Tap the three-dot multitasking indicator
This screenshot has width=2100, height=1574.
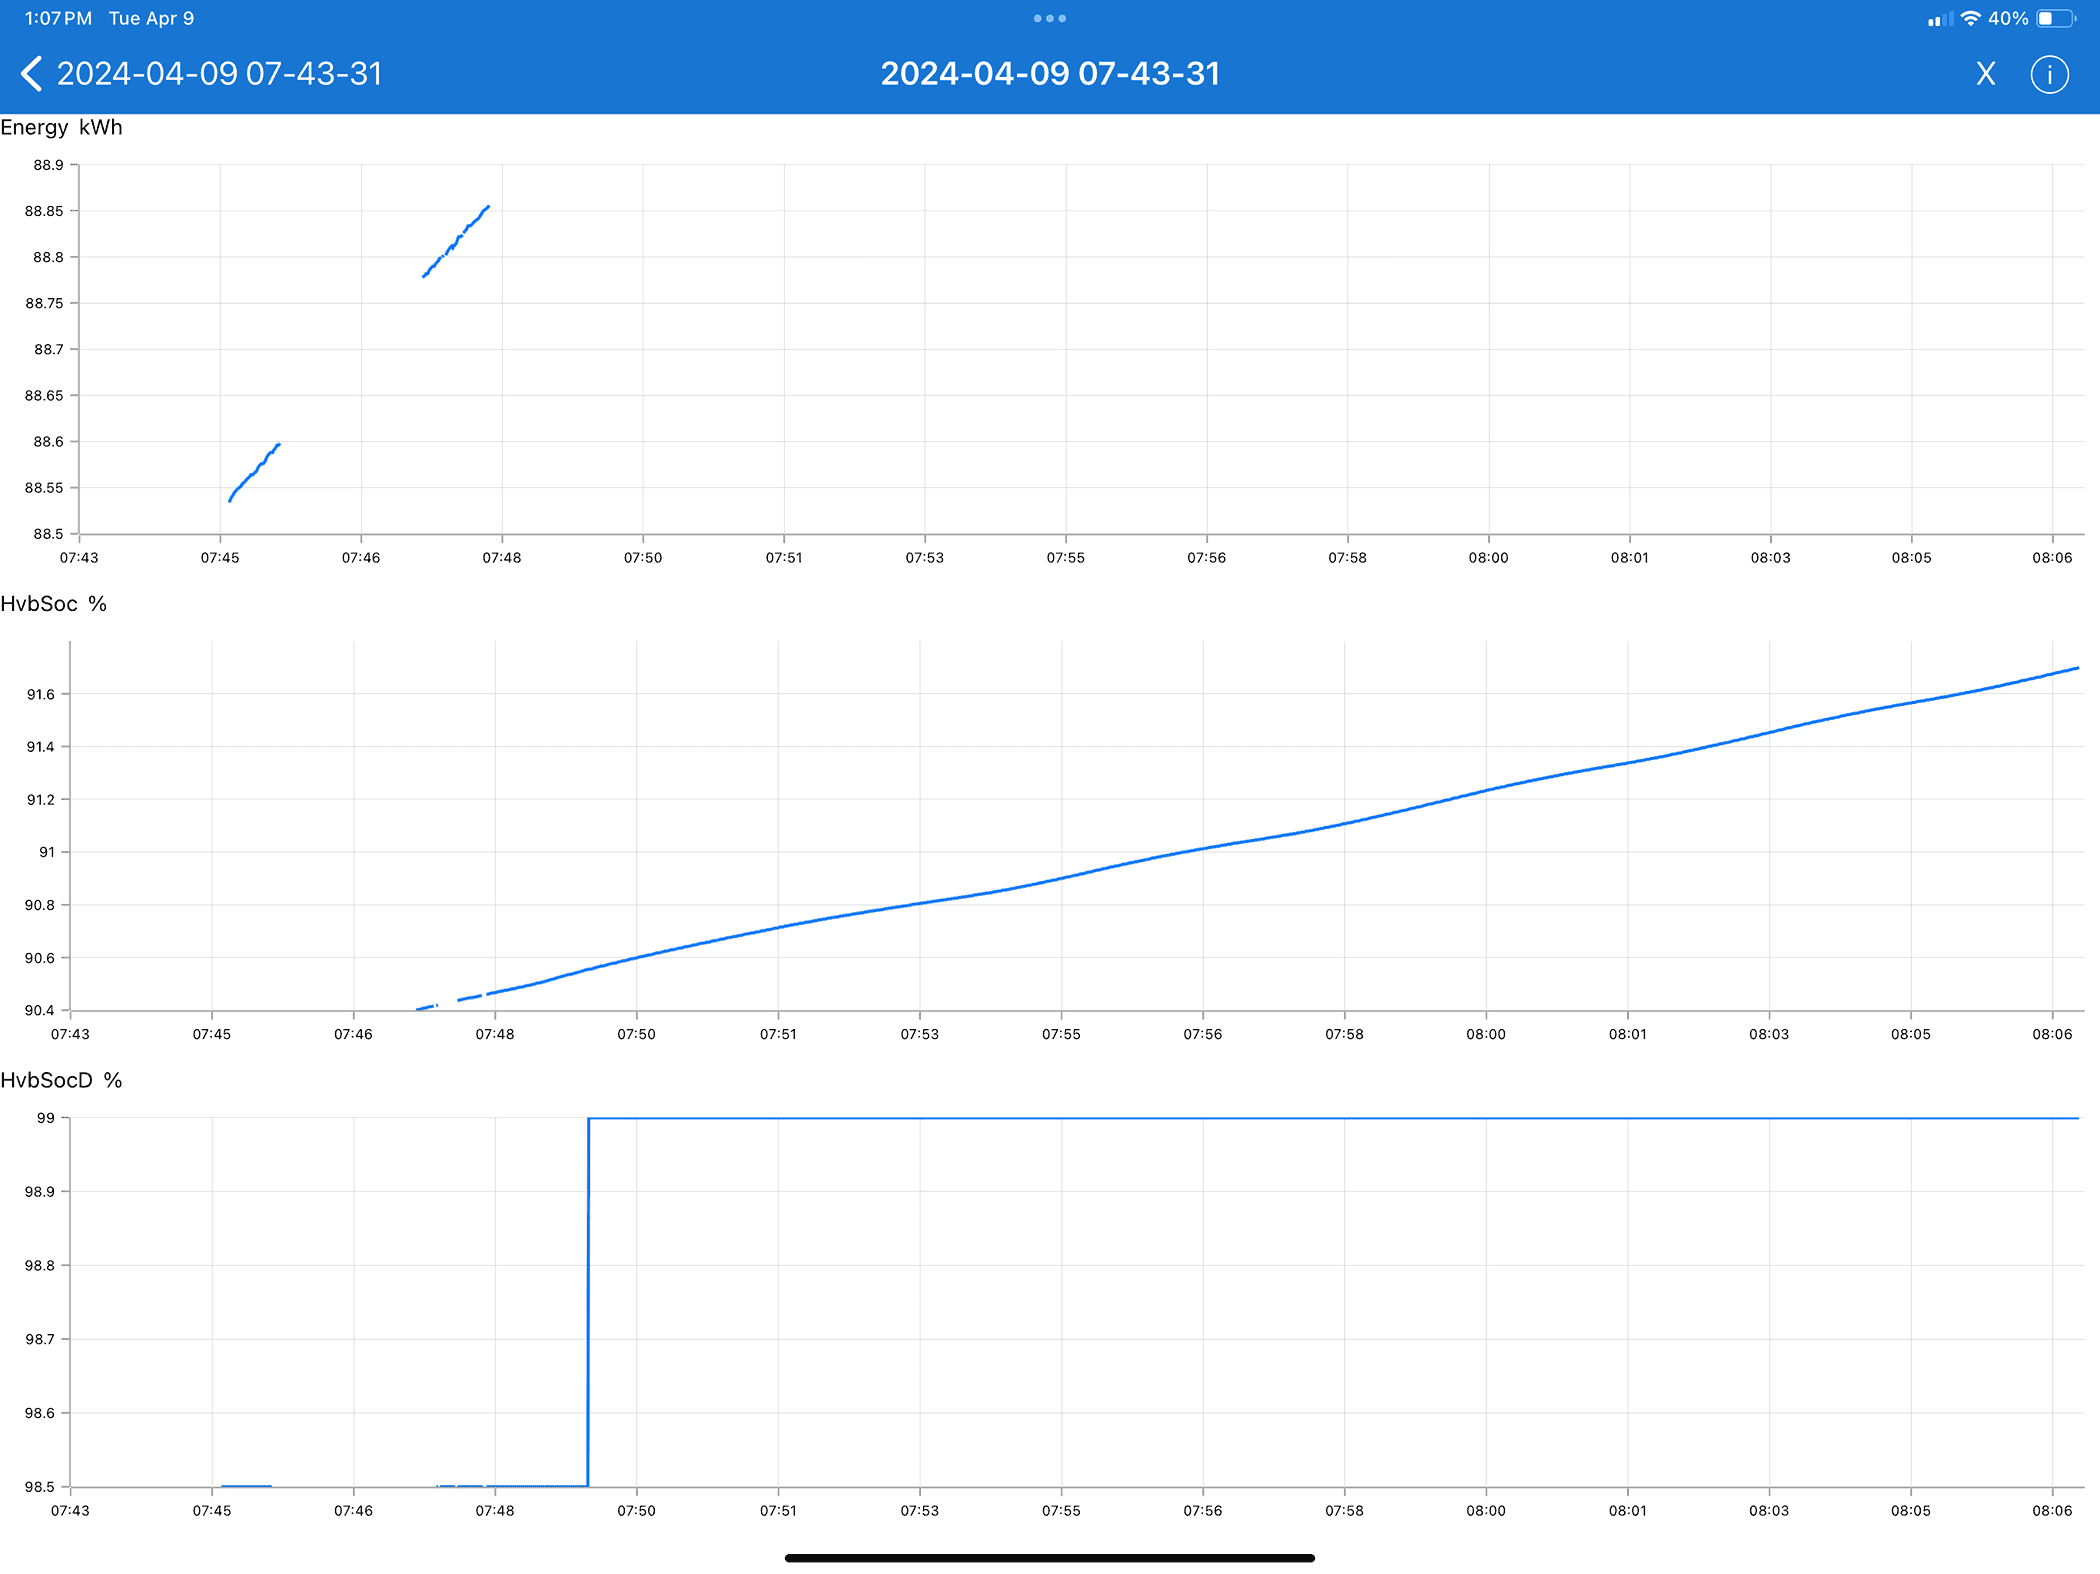[x=1049, y=18]
